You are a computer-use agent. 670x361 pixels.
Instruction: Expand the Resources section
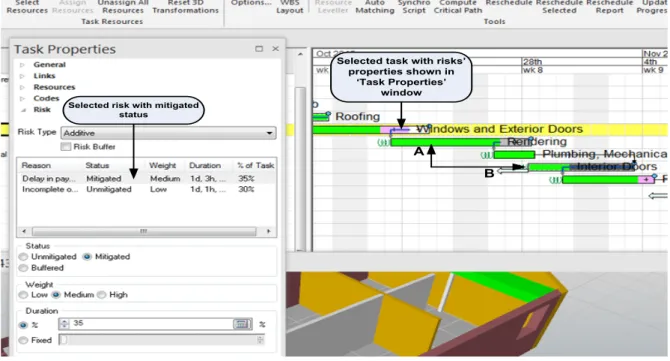[23, 87]
